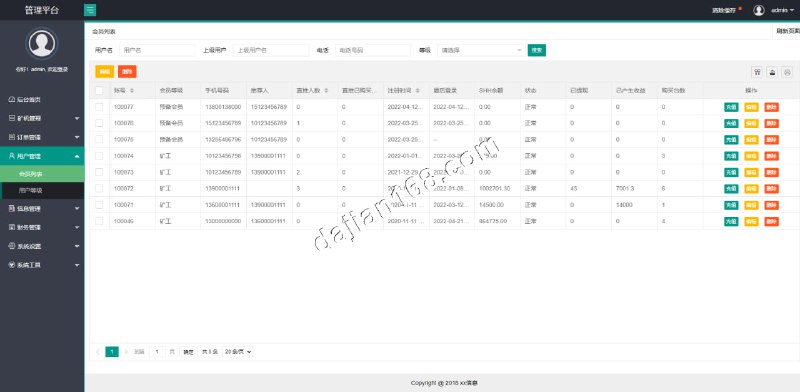800x392 pixels.
Task: Expand the 财务管理 sidebar menu
Action: (42, 227)
